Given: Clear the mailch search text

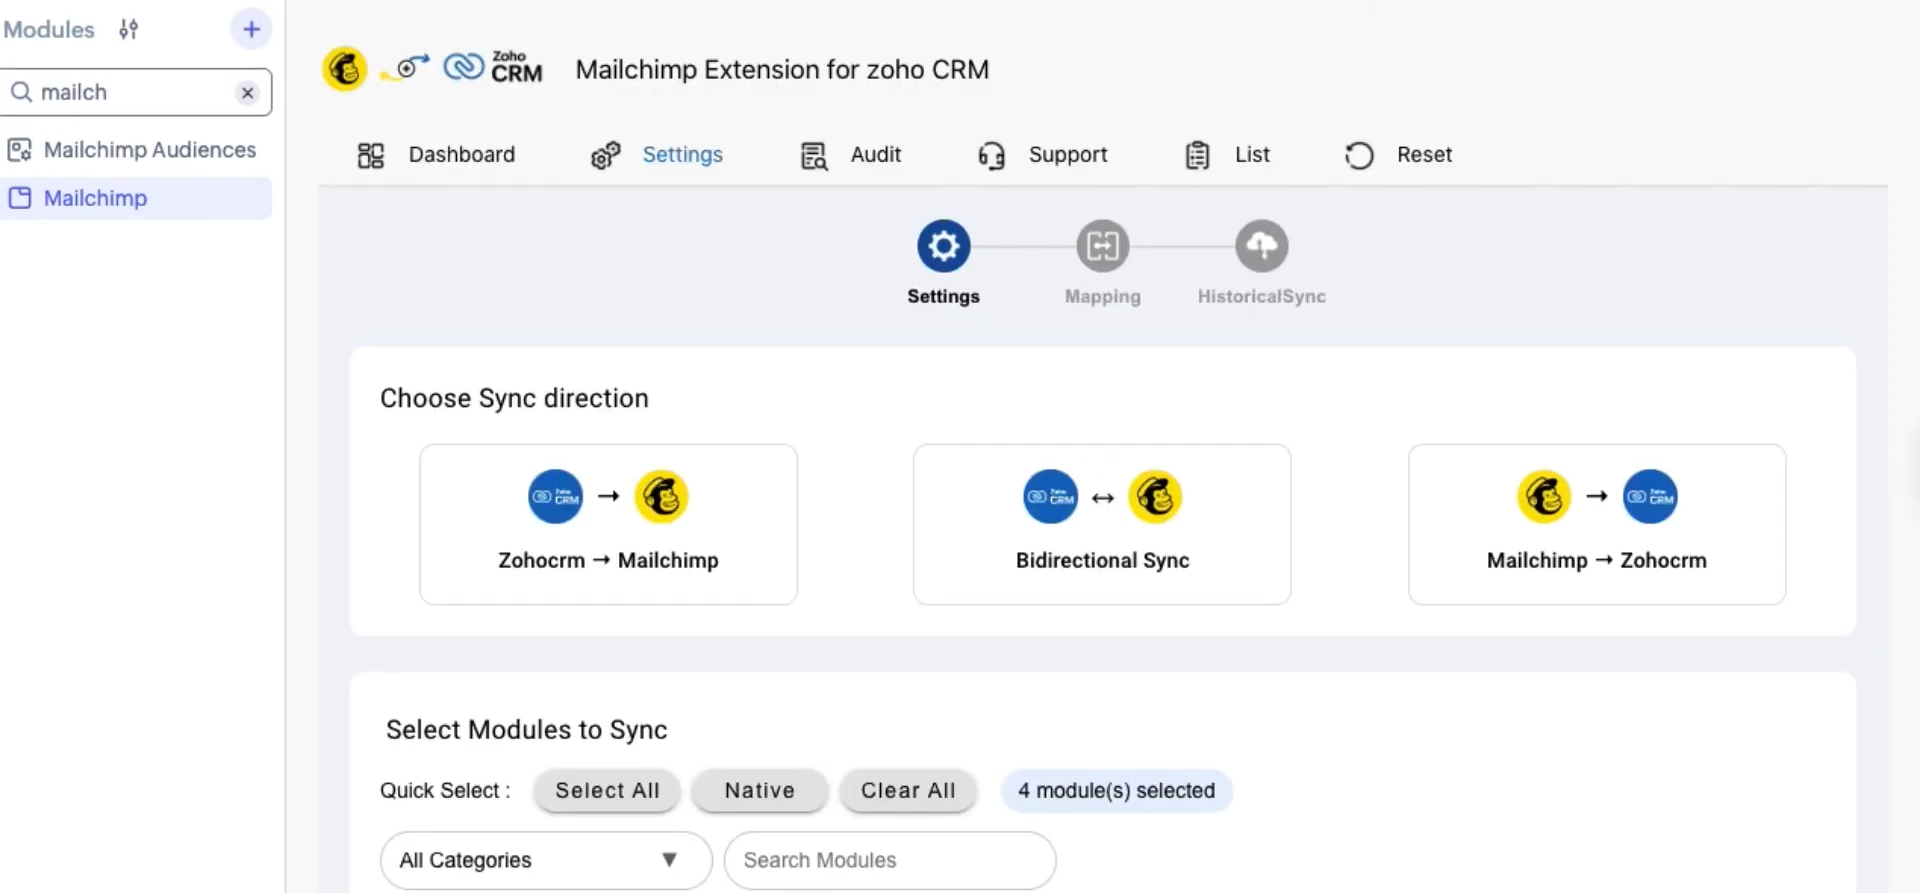Looking at the screenshot, I should (247, 93).
